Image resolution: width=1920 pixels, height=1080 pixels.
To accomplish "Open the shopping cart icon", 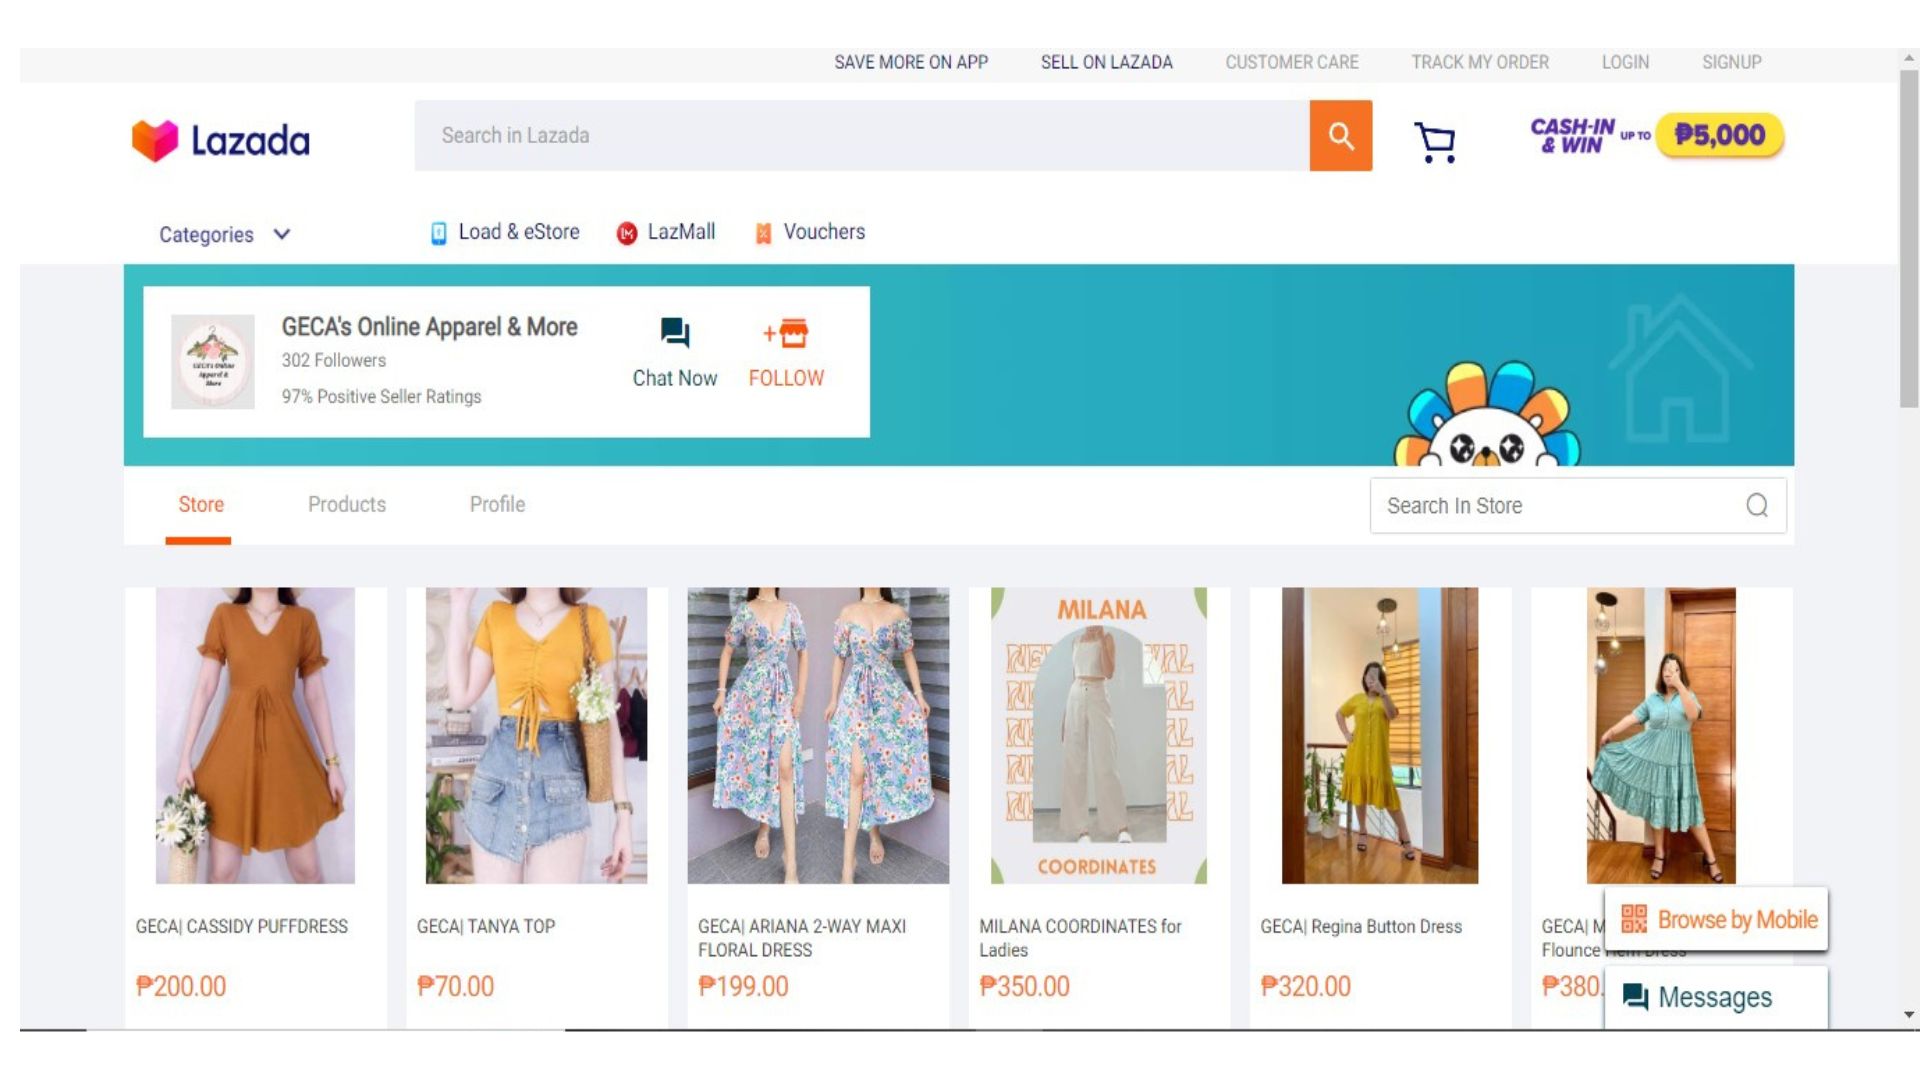I will point(1435,142).
